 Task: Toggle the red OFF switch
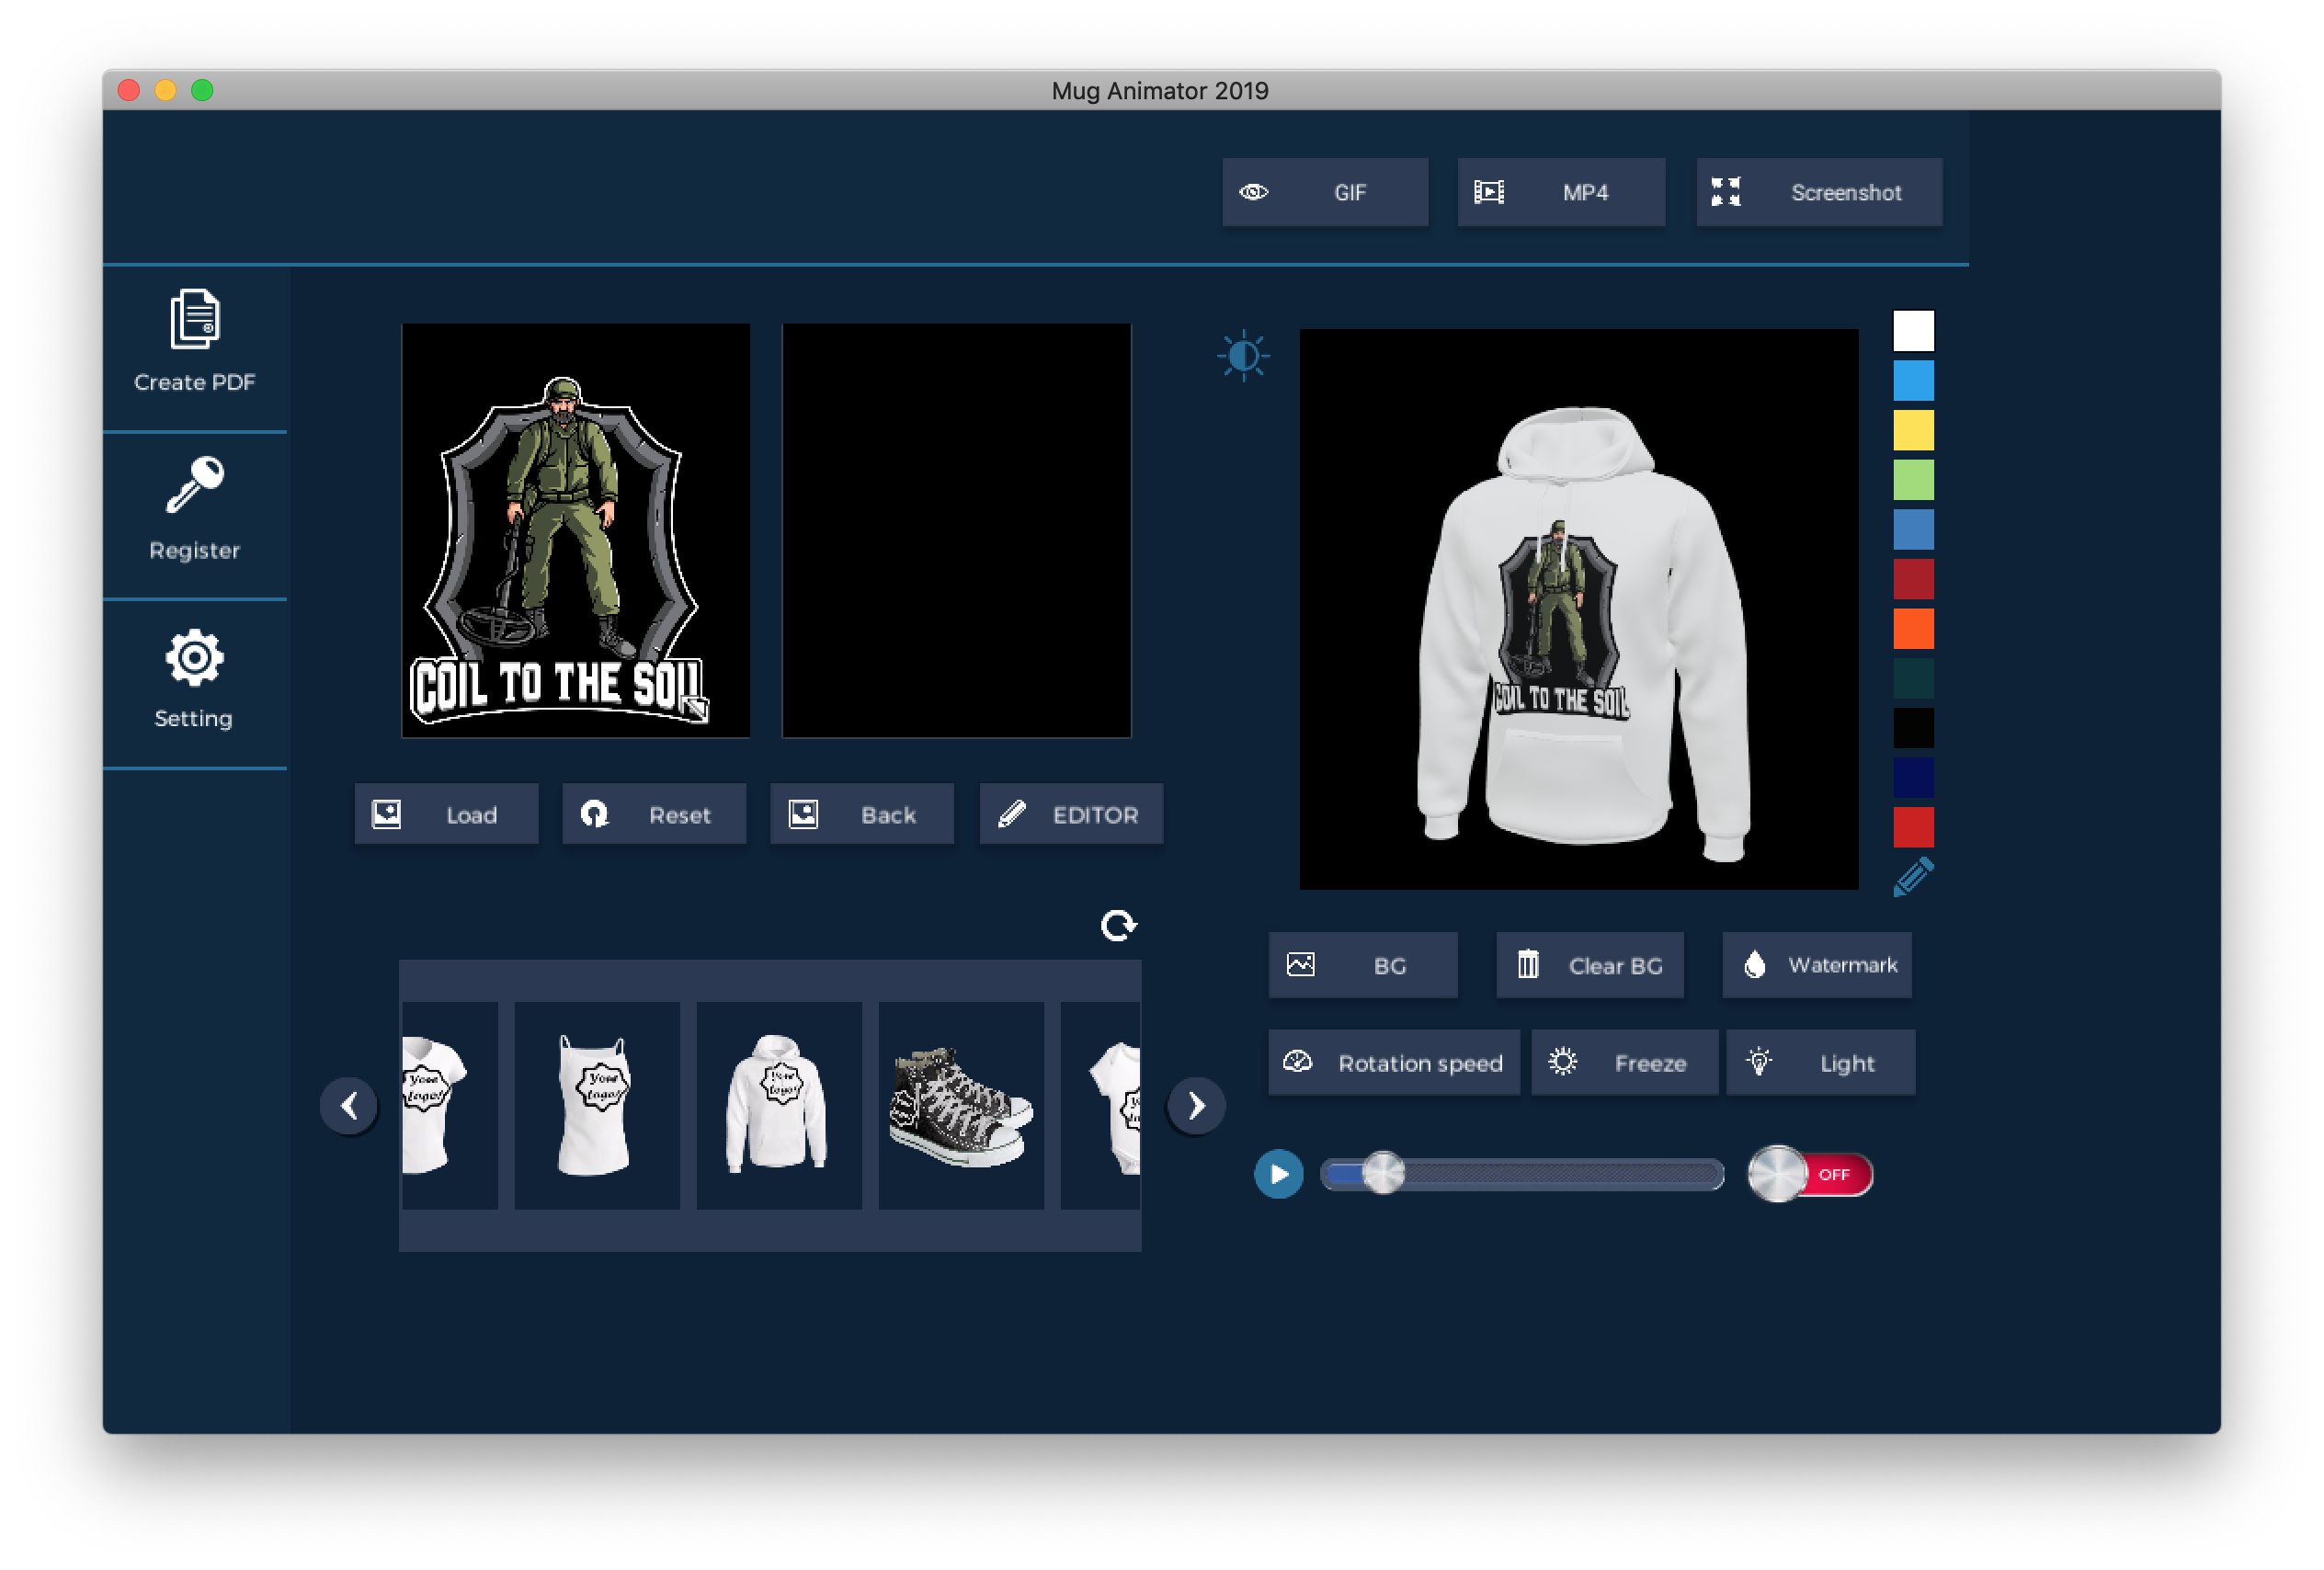[1810, 1174]
